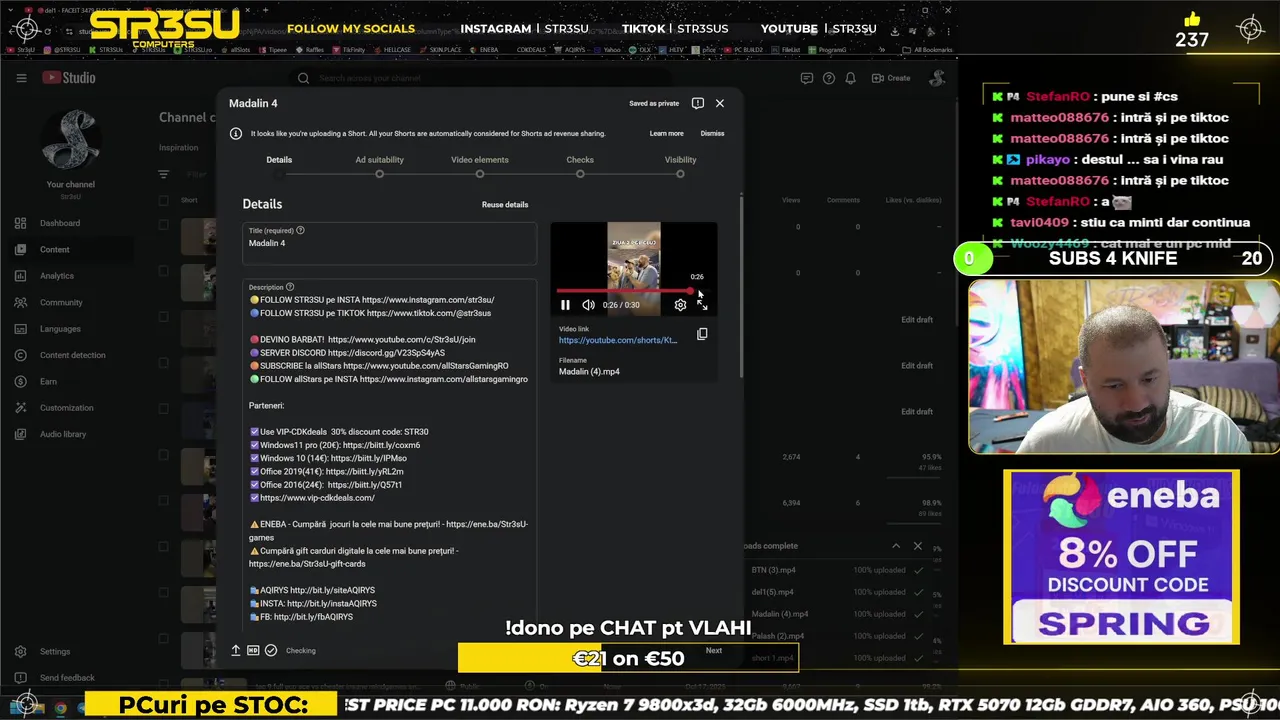This screenshot has height=720, width=1280.
Task: Click the search magnifier icon
Action: (304, 78)
